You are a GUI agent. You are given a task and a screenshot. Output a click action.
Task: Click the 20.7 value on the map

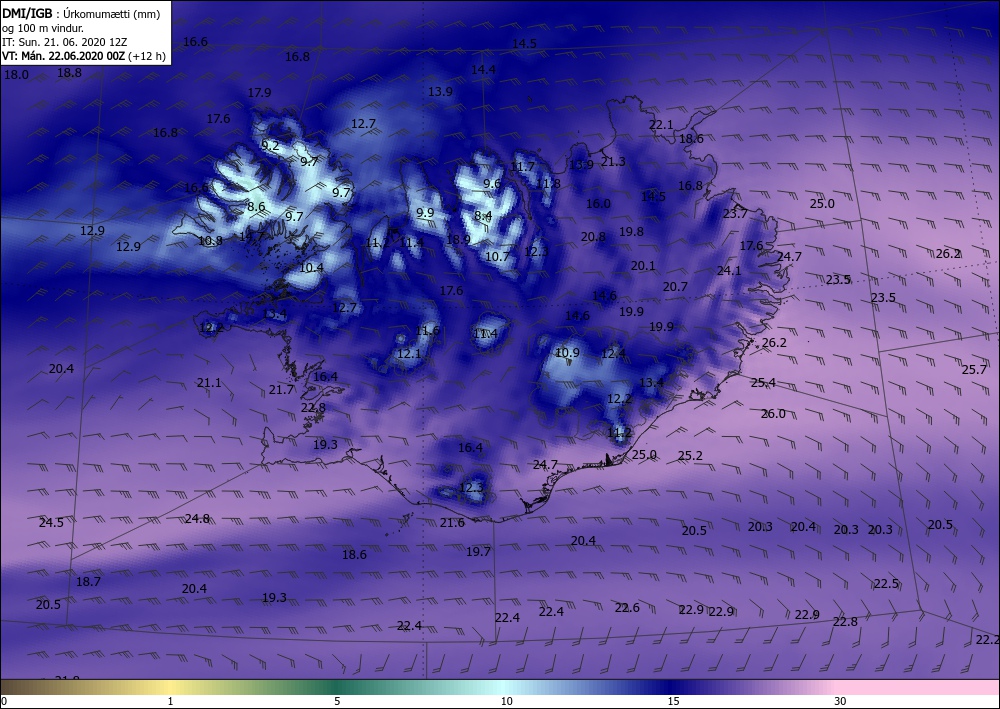(675, 286)
